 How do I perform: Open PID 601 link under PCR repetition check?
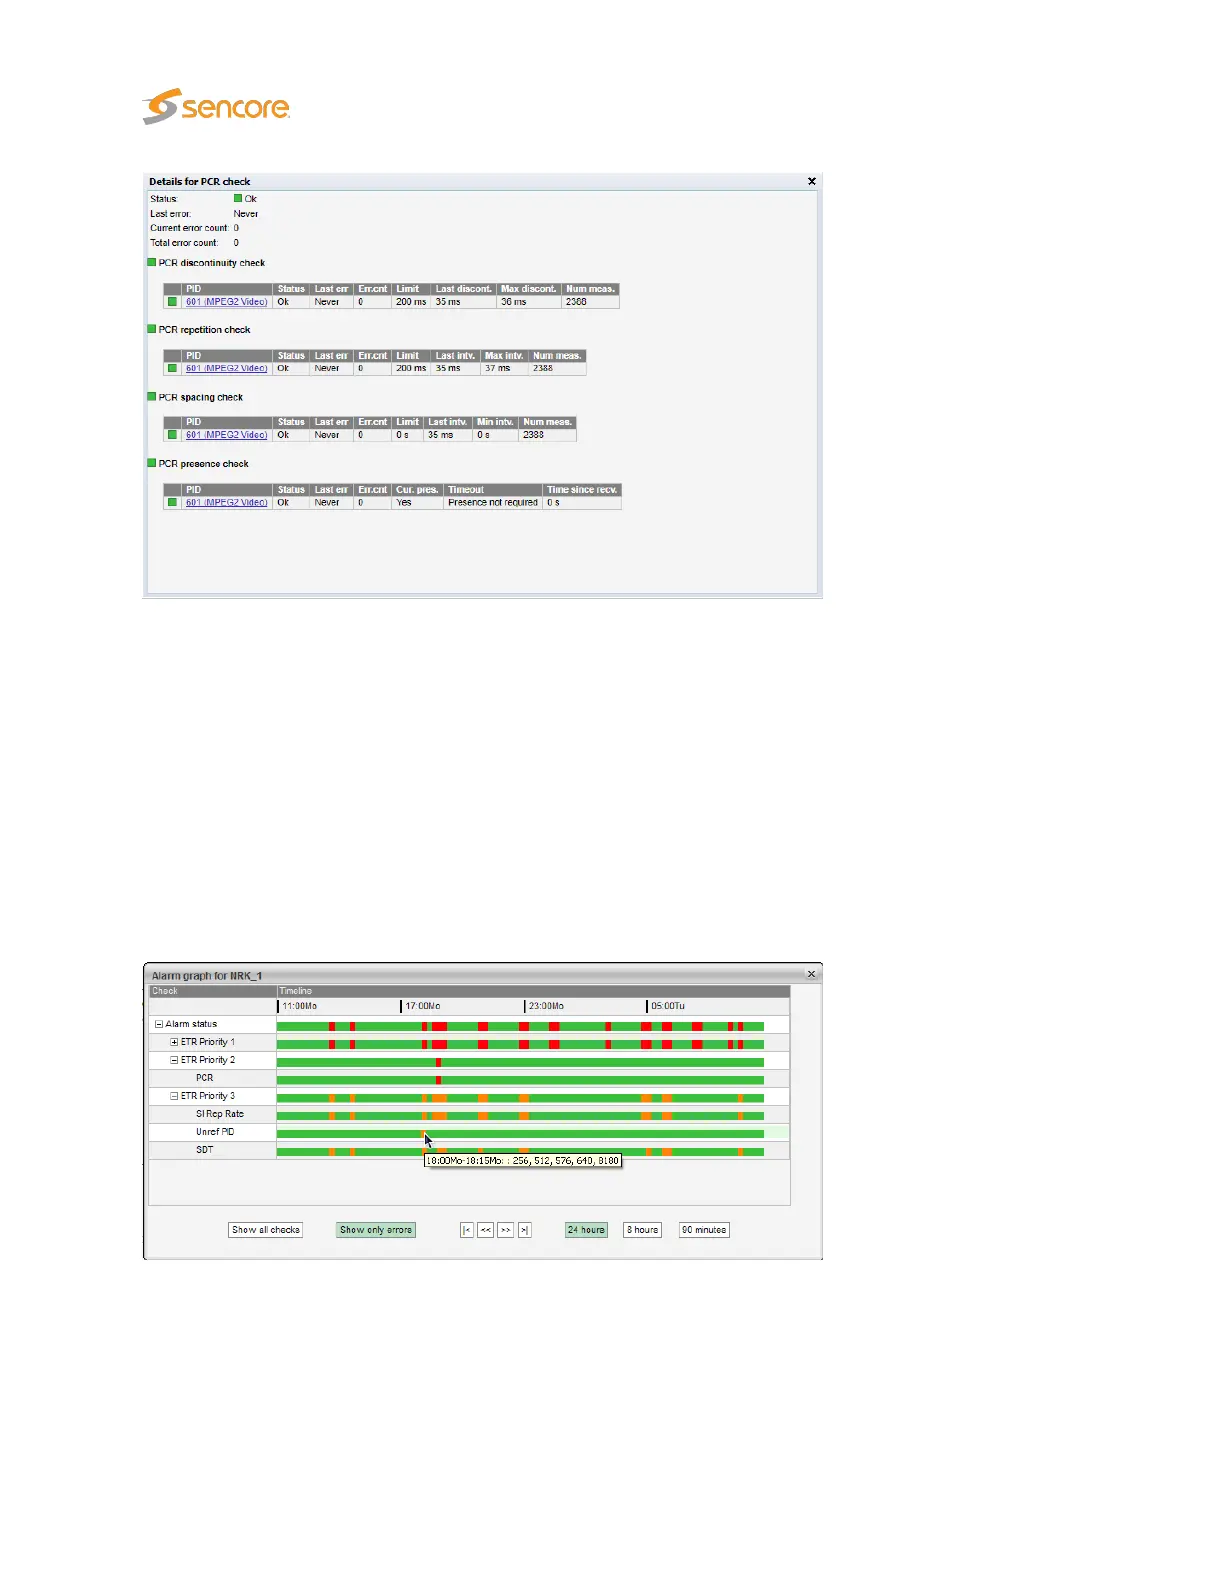pyautogui.click(x=226, y=368)
